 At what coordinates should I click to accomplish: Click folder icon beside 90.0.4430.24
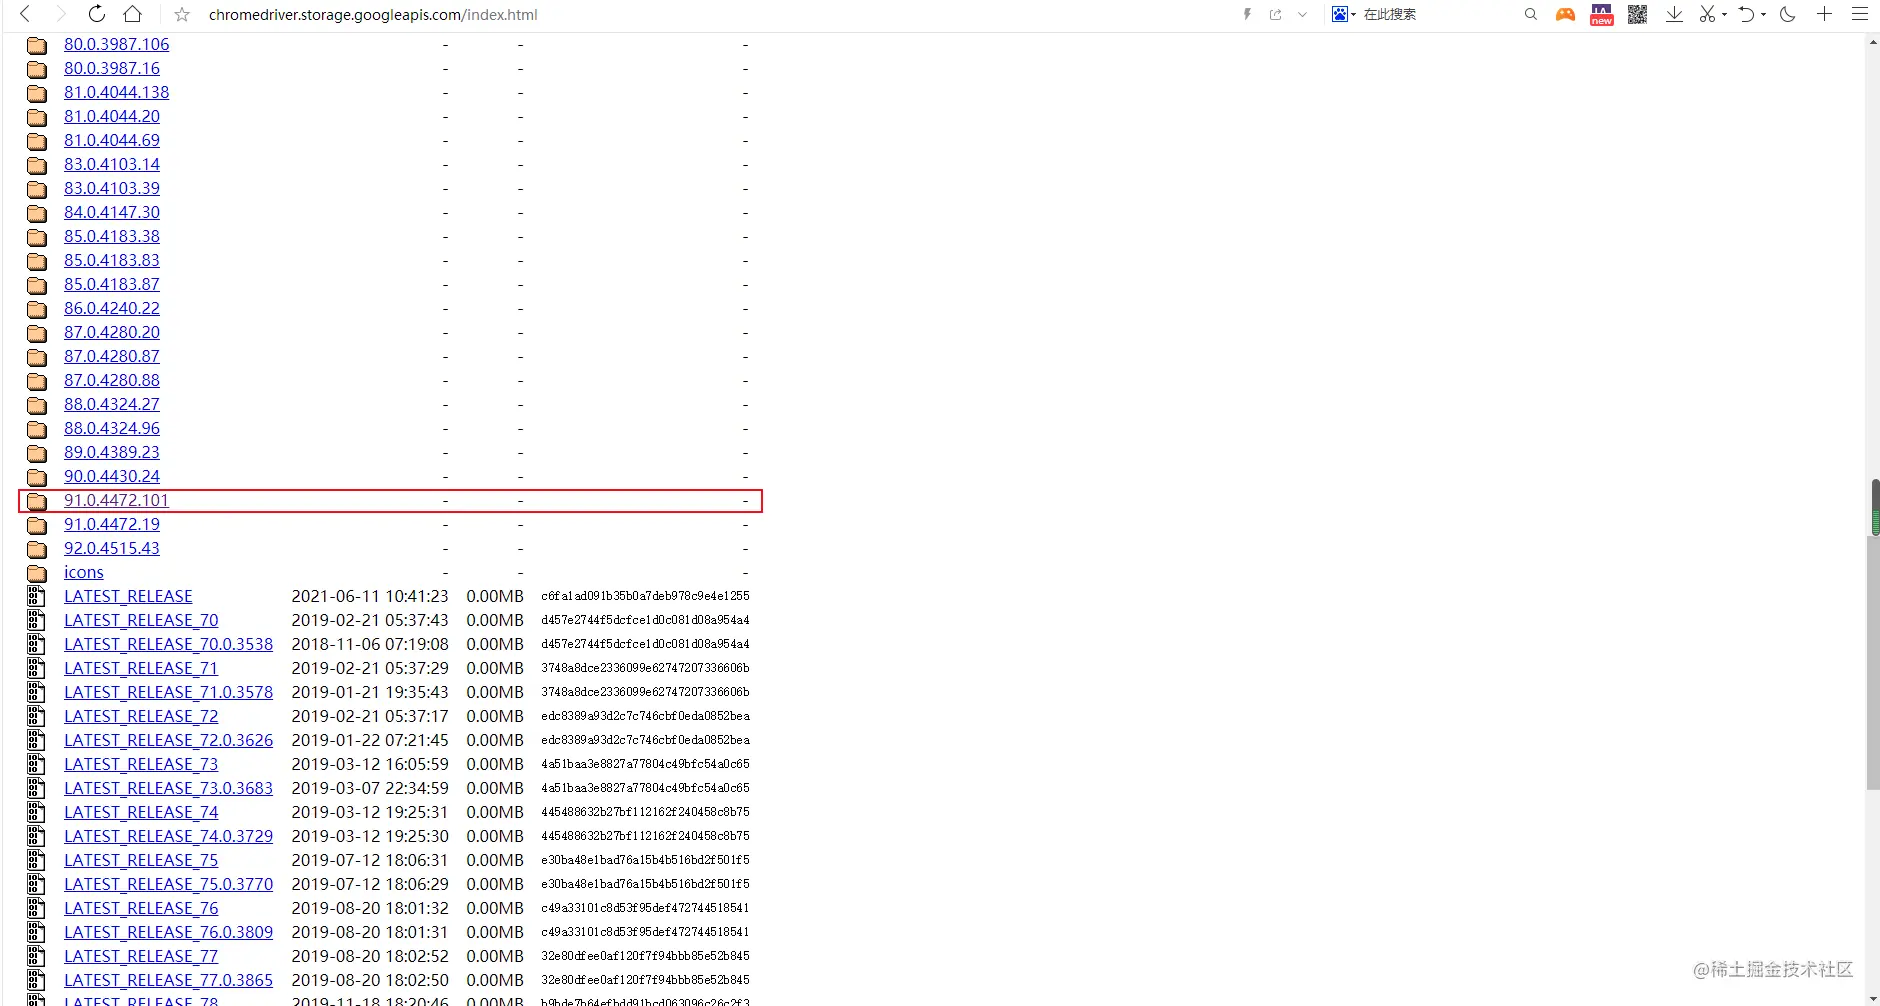[37, 477]
